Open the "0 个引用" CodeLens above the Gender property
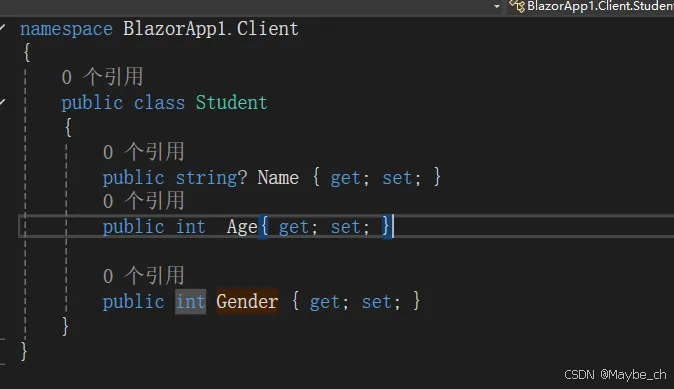This screenshot has height=389, width=674. pos(144,276)
